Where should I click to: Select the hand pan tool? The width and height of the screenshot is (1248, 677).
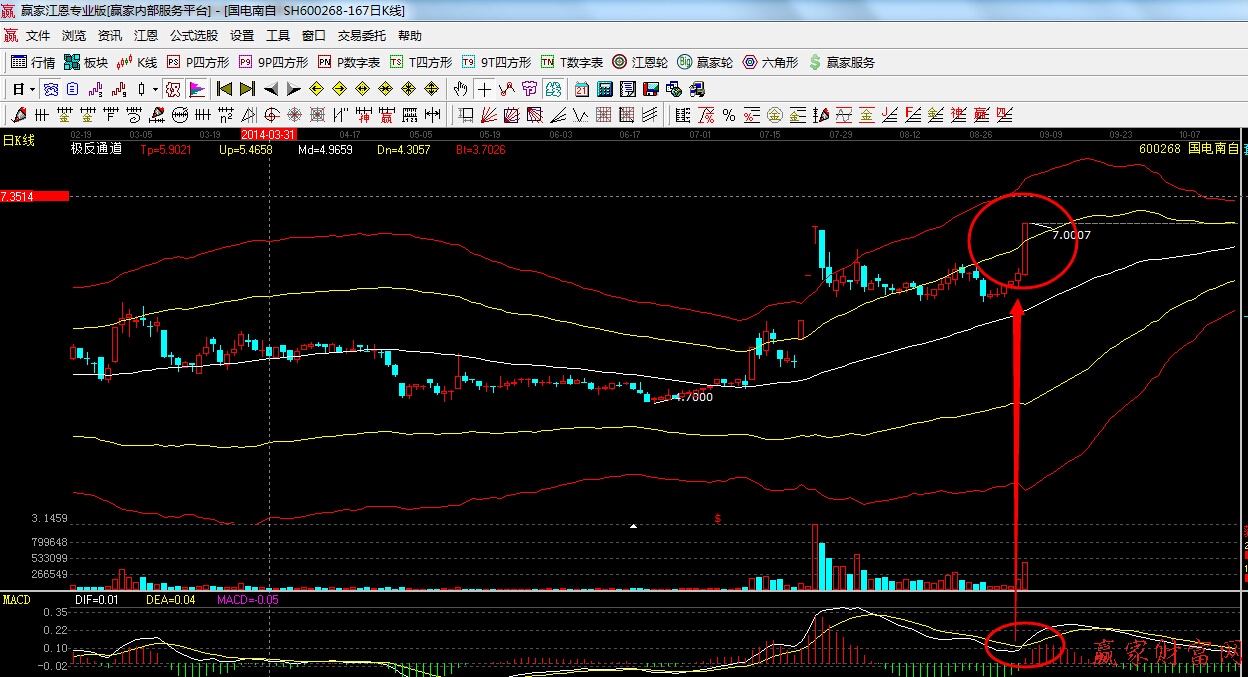click(x=460, y=89)
